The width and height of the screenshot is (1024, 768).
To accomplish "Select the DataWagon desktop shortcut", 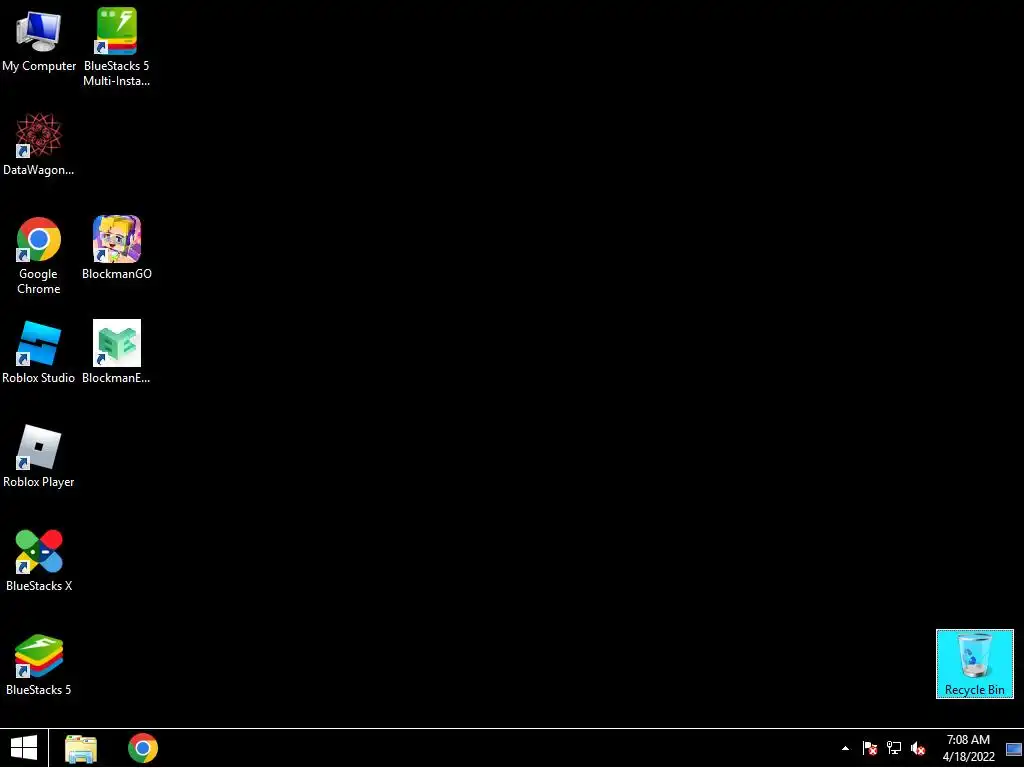I will 39,145.
